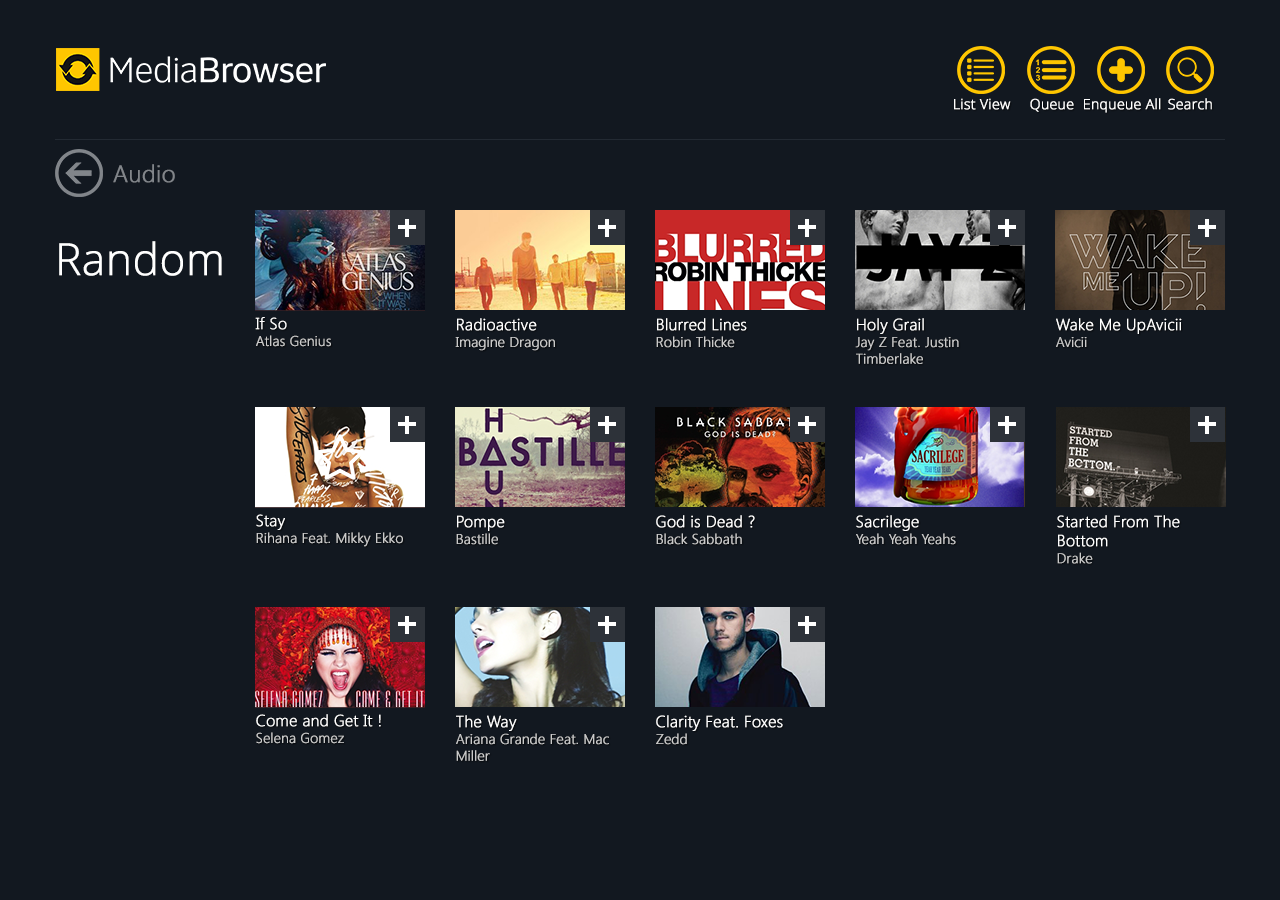The width and height of the screenshot is (1280, 900).
Task: Select the 'Stay' song title
Action: coord(270,521)
